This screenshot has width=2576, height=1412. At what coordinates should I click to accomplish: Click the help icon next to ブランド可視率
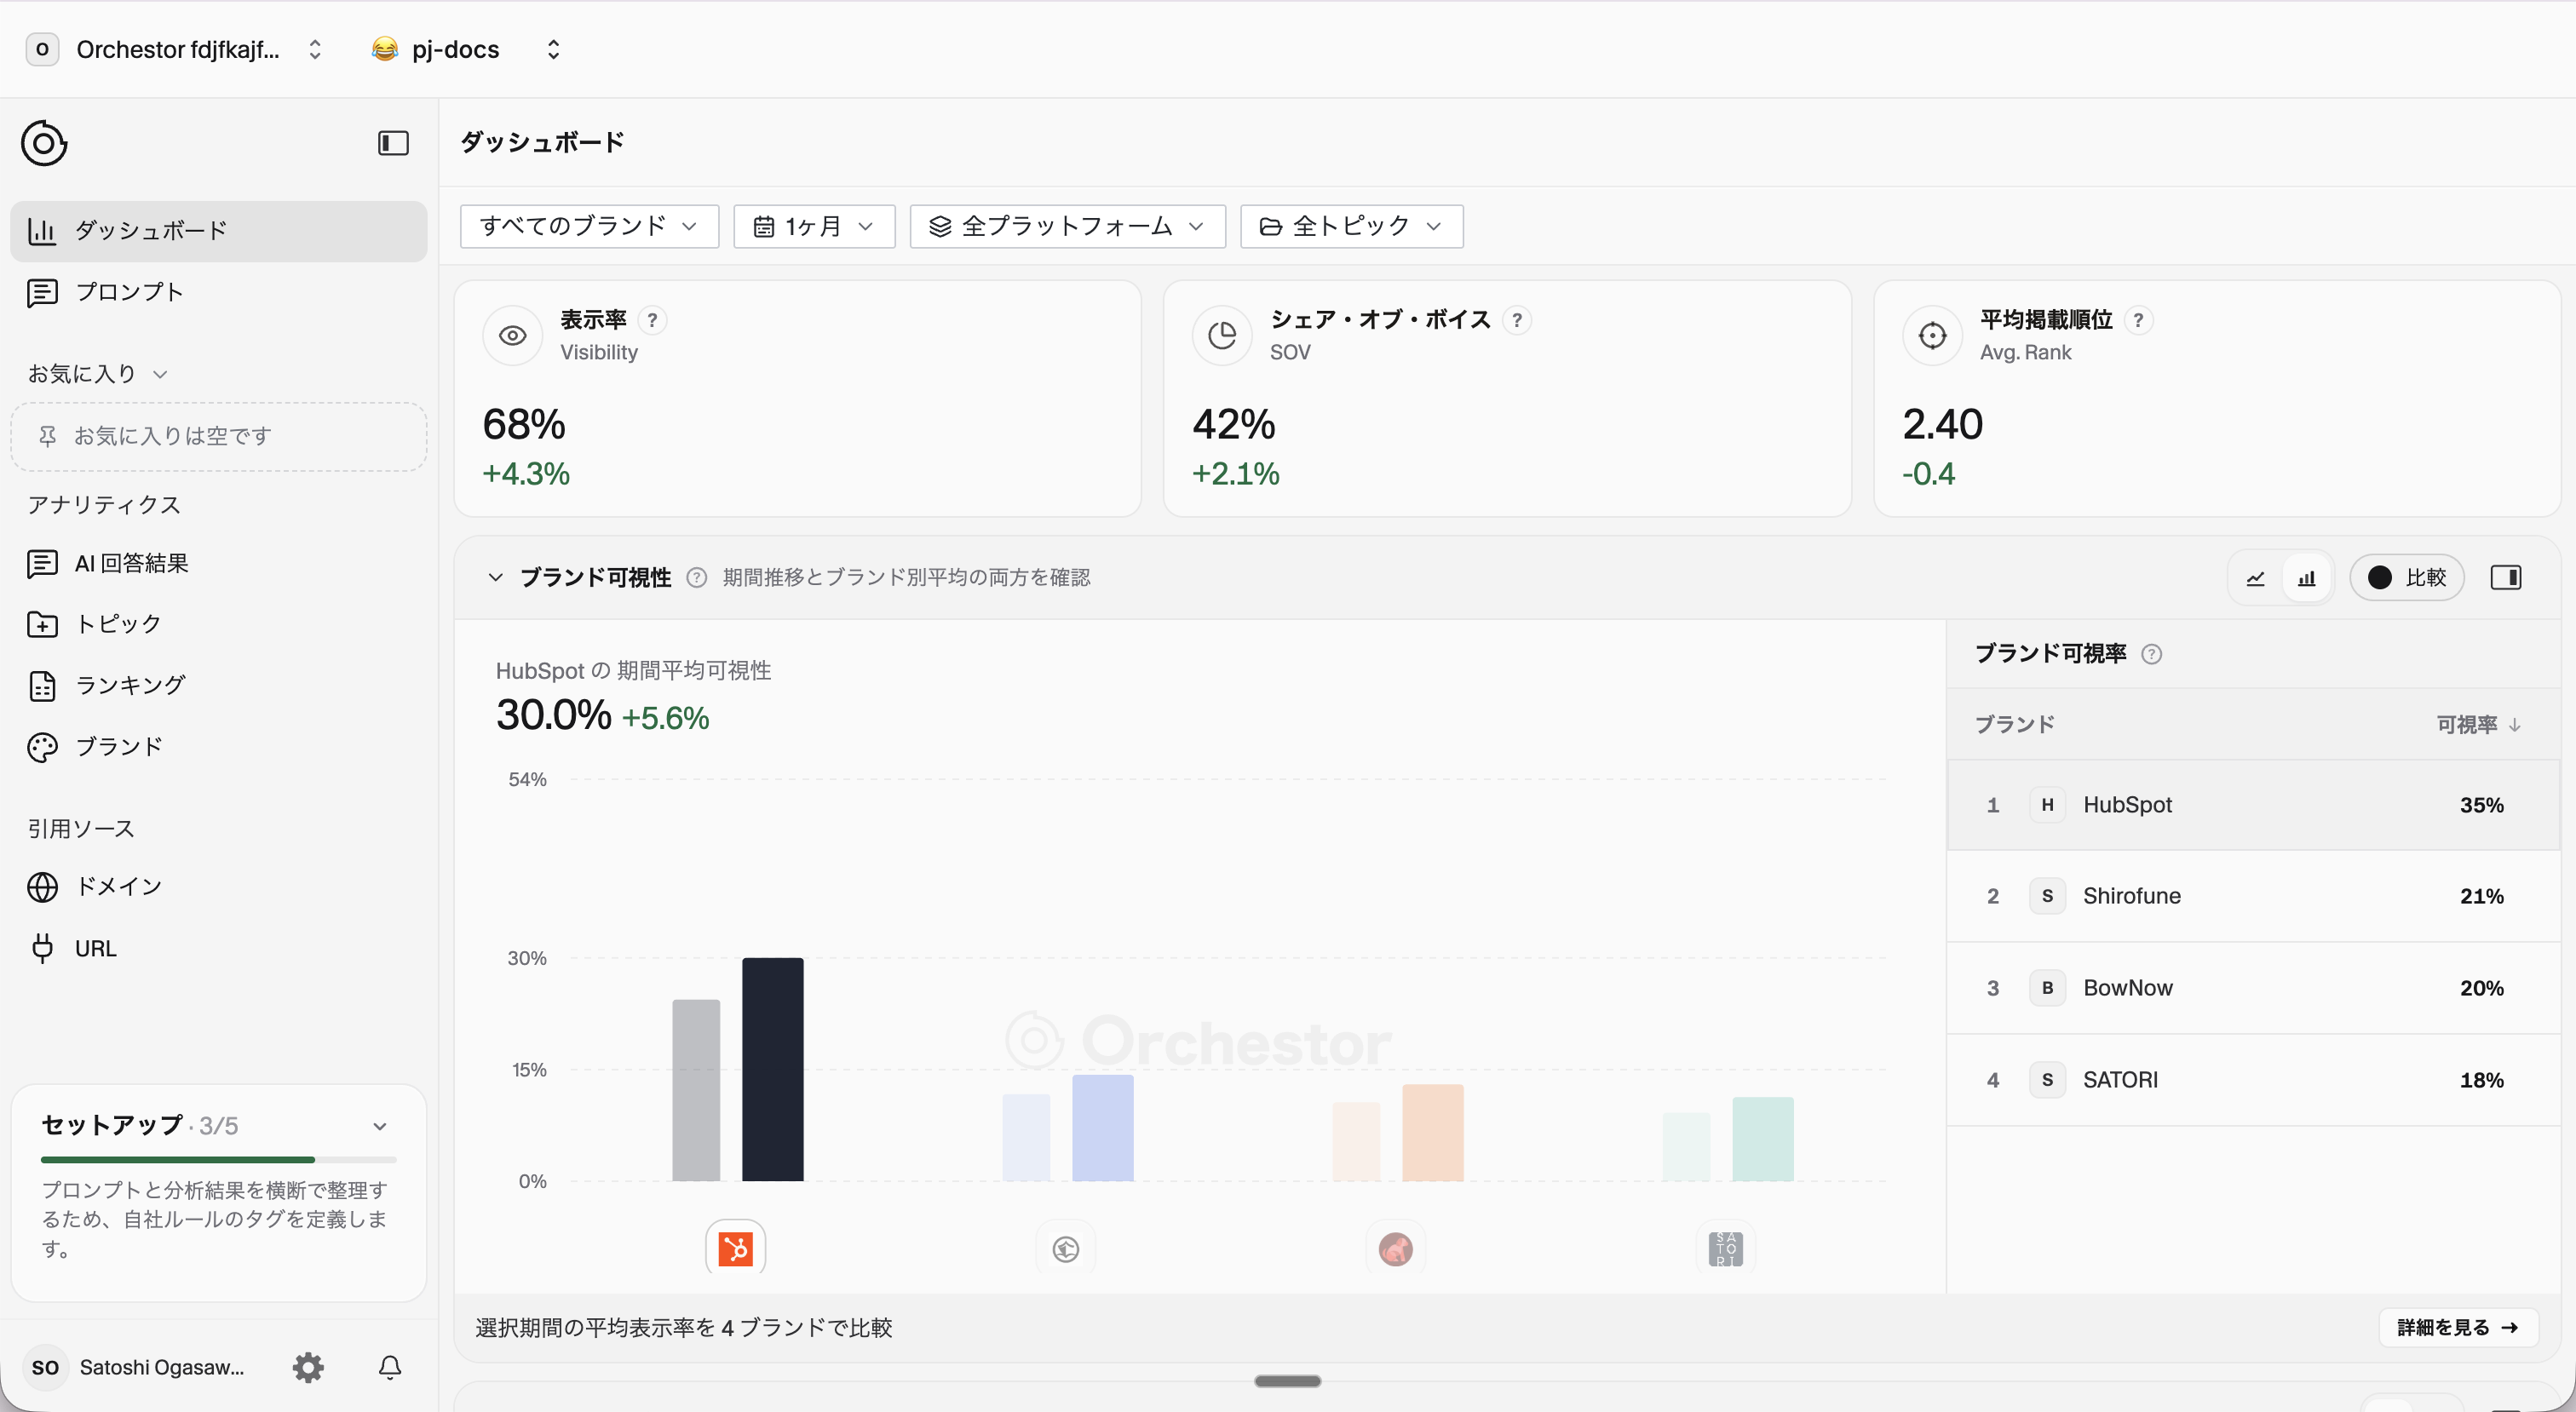pos(2152,654)
